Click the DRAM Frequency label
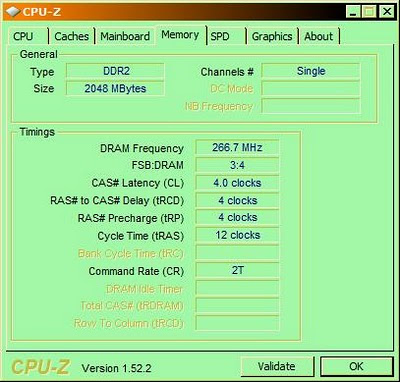The image size is (400, 382). [142, 148]
